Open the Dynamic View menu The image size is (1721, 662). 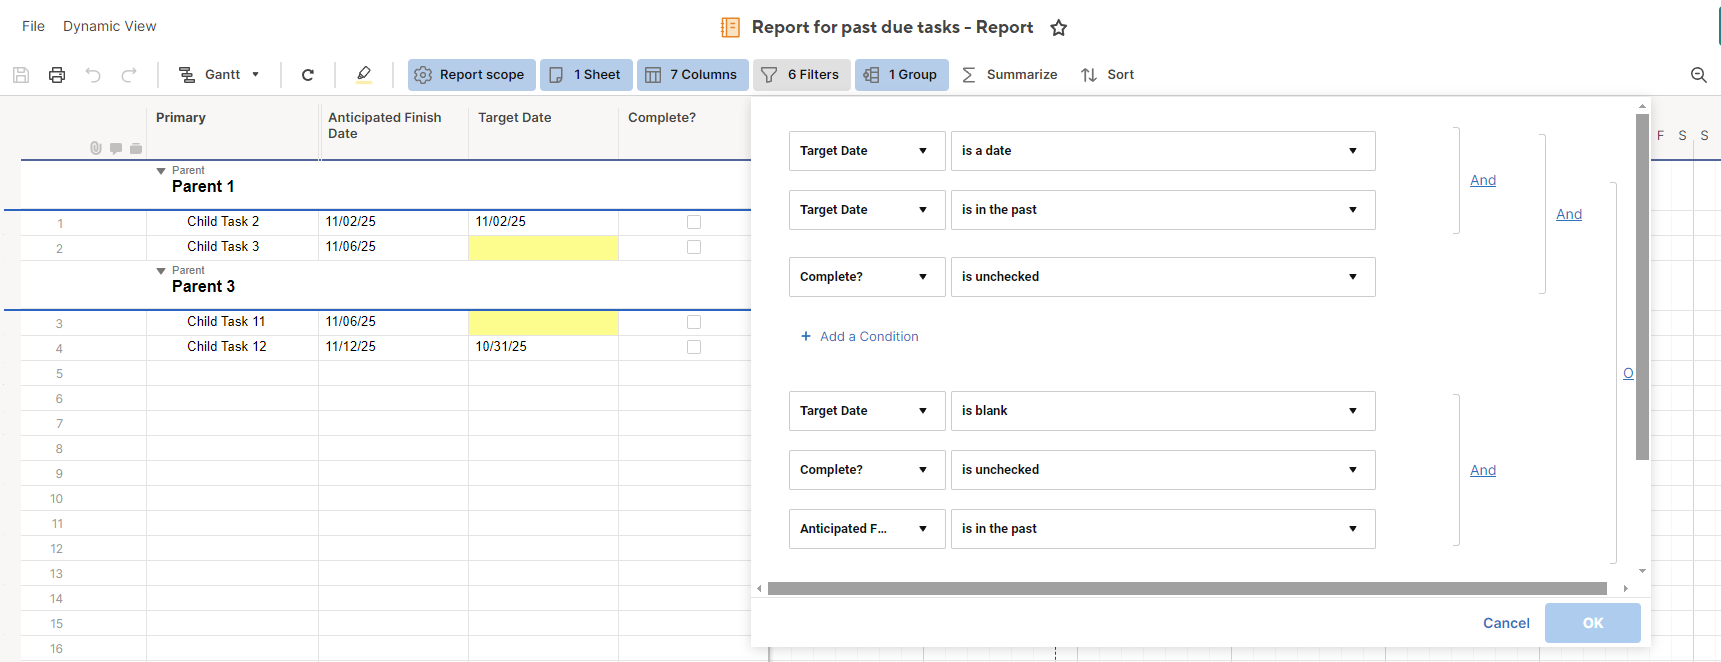point(109,26)
